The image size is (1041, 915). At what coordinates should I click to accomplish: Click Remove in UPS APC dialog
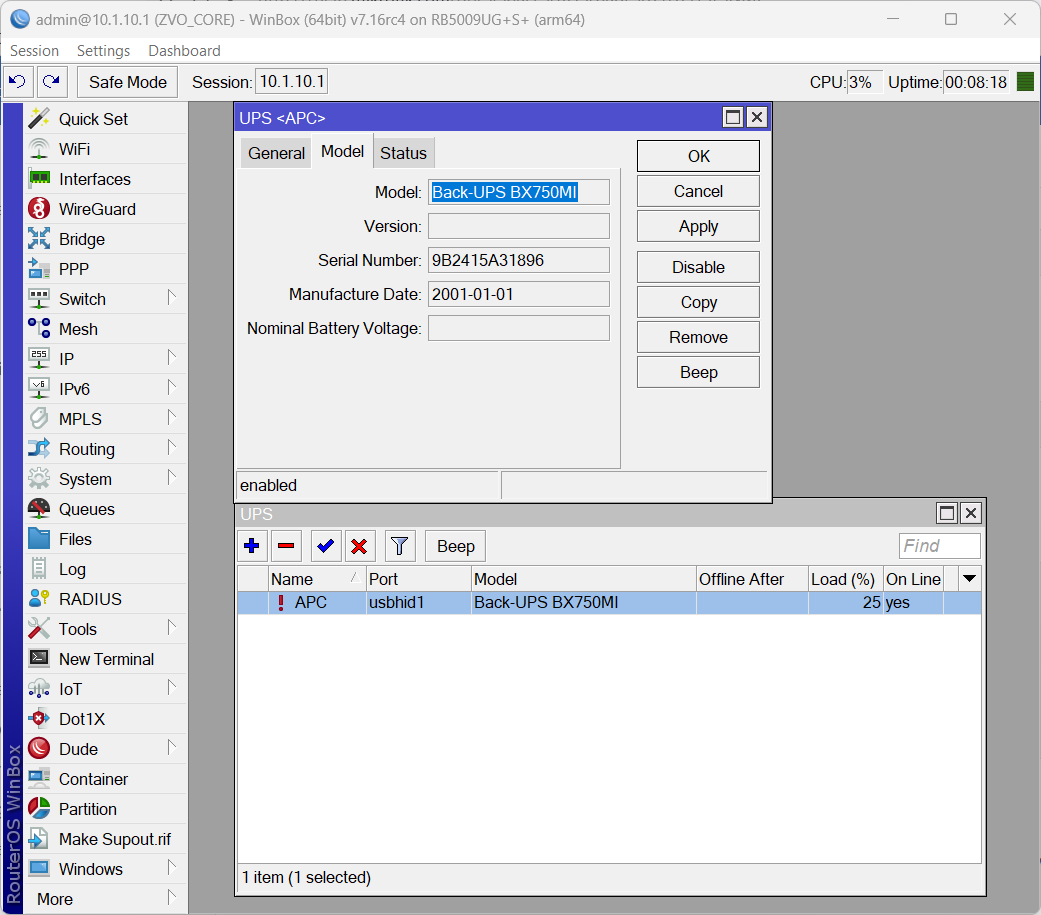point(698,337)
